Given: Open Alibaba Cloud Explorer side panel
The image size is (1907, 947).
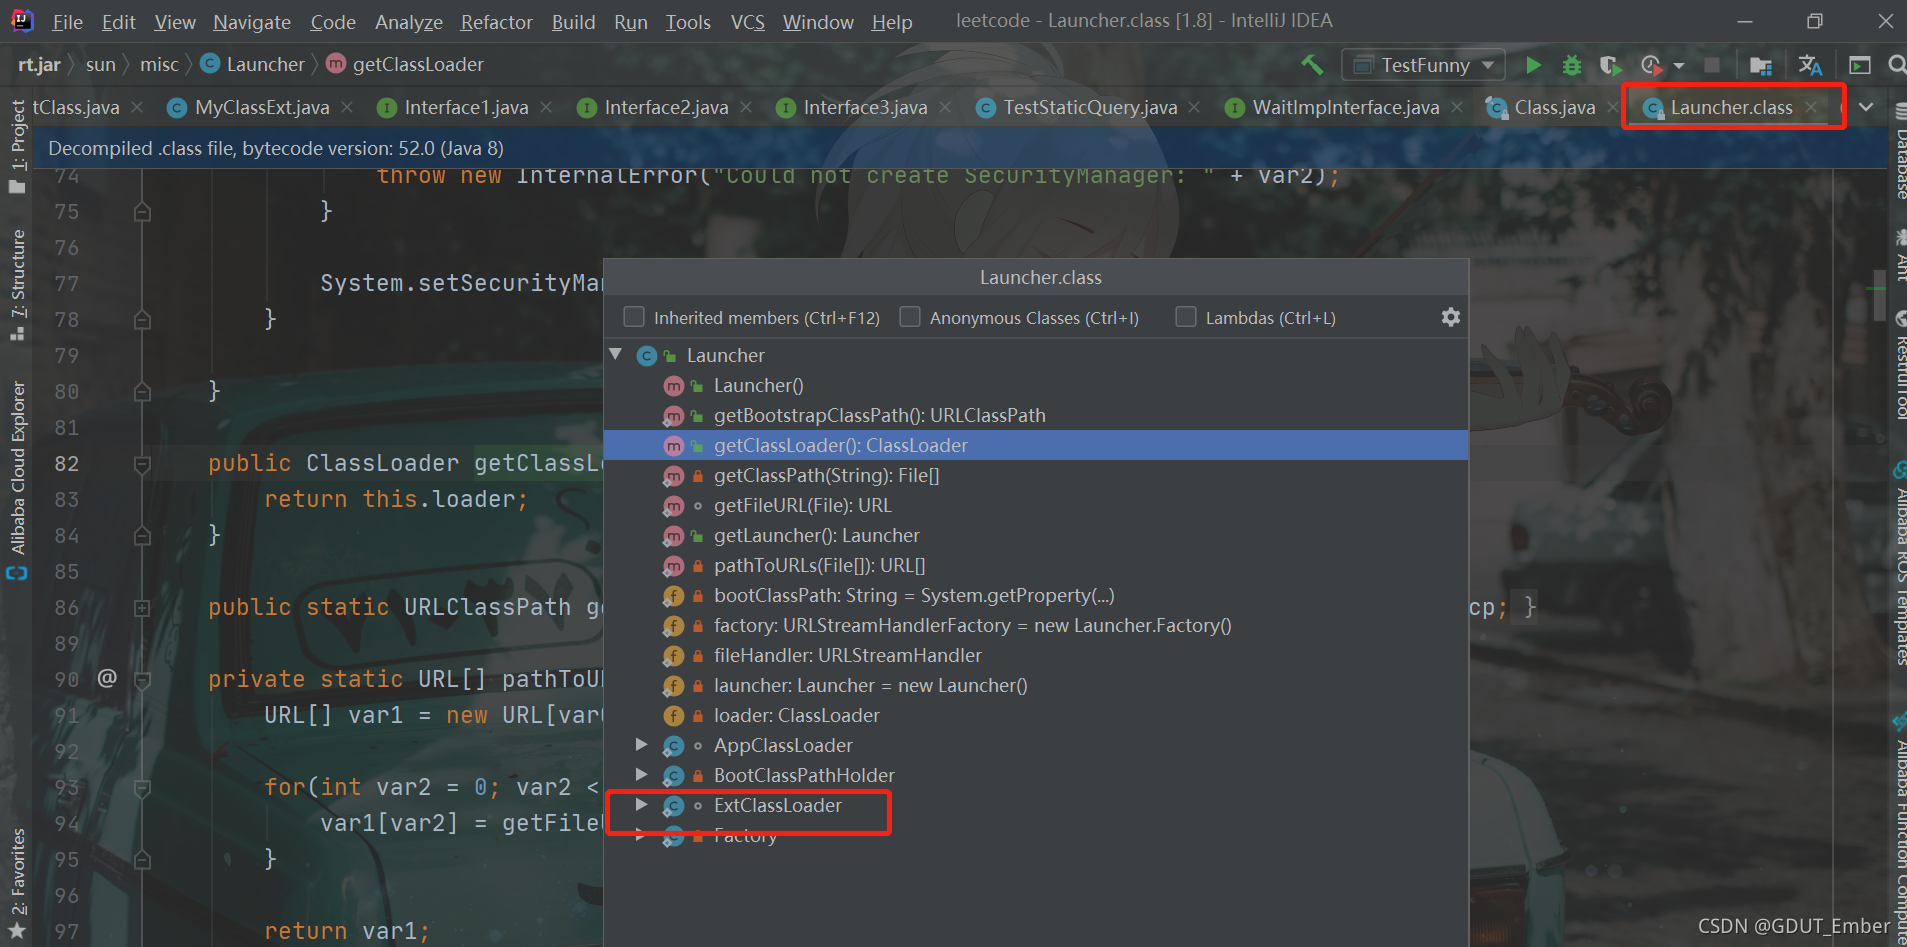Looking at the screenshot, I should pos(18,480).
